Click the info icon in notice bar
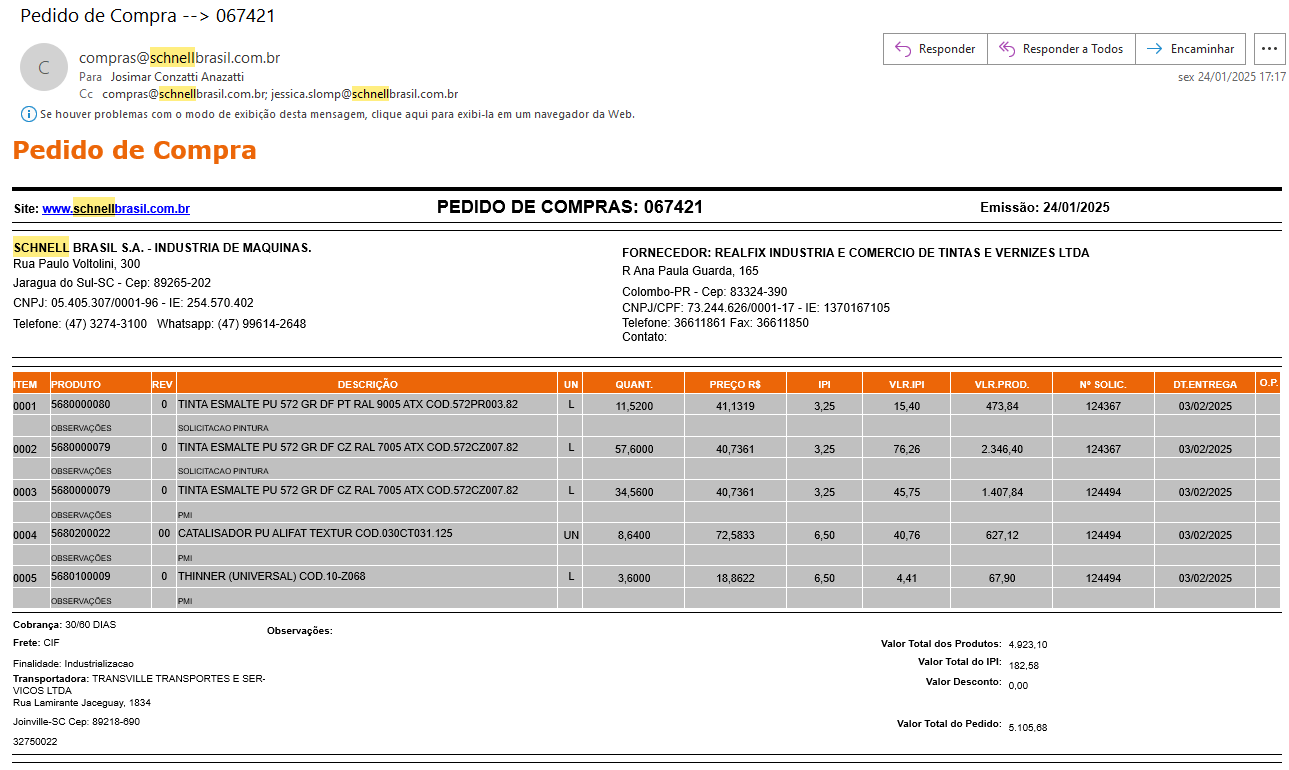The width and height of the screenshot is (1289, 770). click(x=28, y=114)
